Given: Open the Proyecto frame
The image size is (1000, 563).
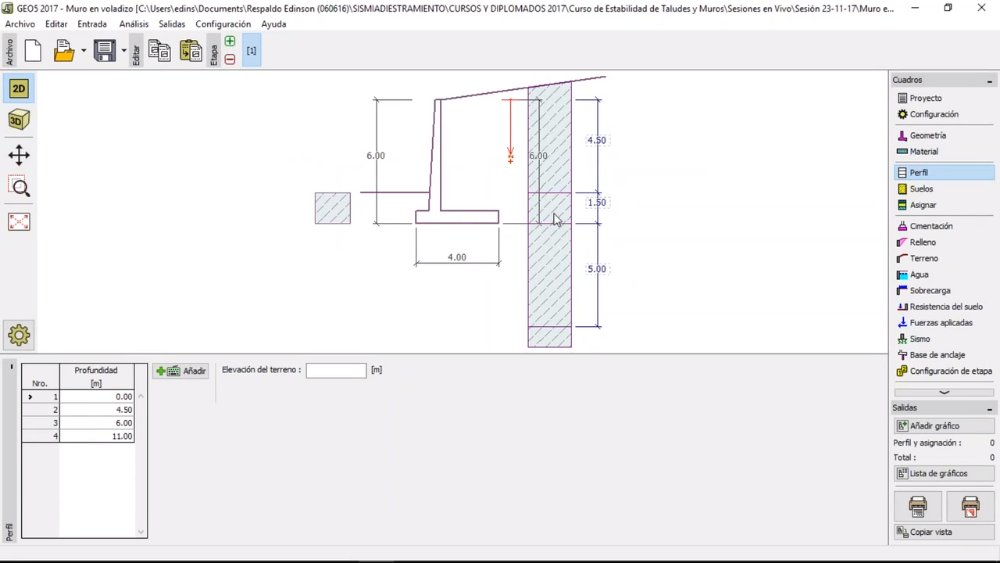Looking at the screenshot, I should tap(943, 98).
